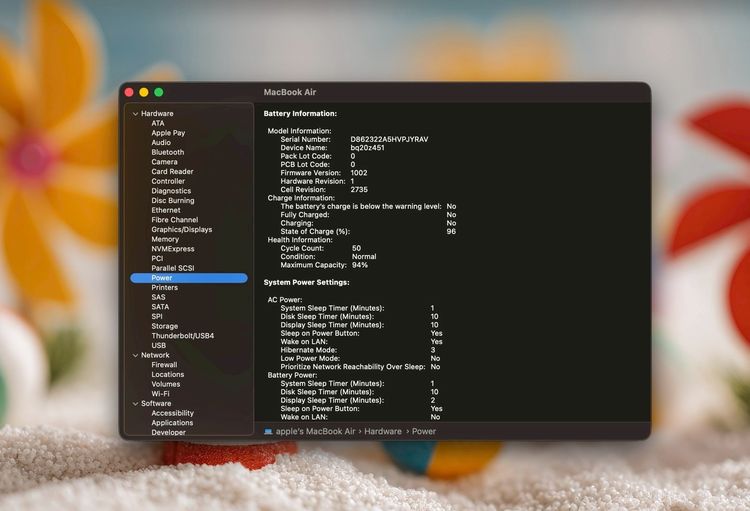Select Controller in the sidebar

click(x=168, y=181)
